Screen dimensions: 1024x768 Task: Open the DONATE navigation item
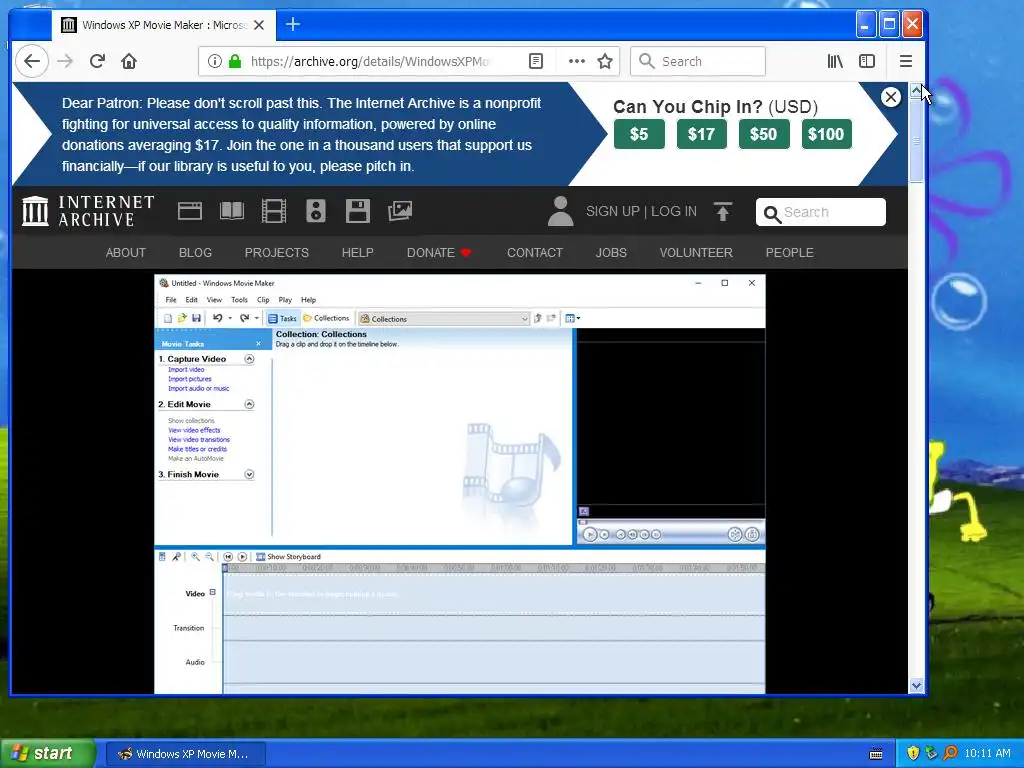click(x=438, y=253)
